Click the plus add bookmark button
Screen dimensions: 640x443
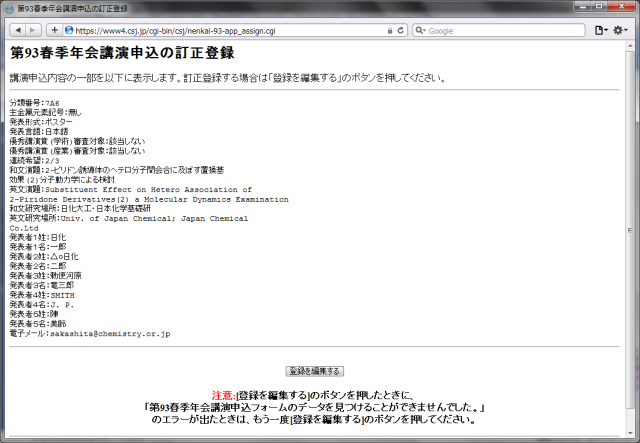(55, 30)
